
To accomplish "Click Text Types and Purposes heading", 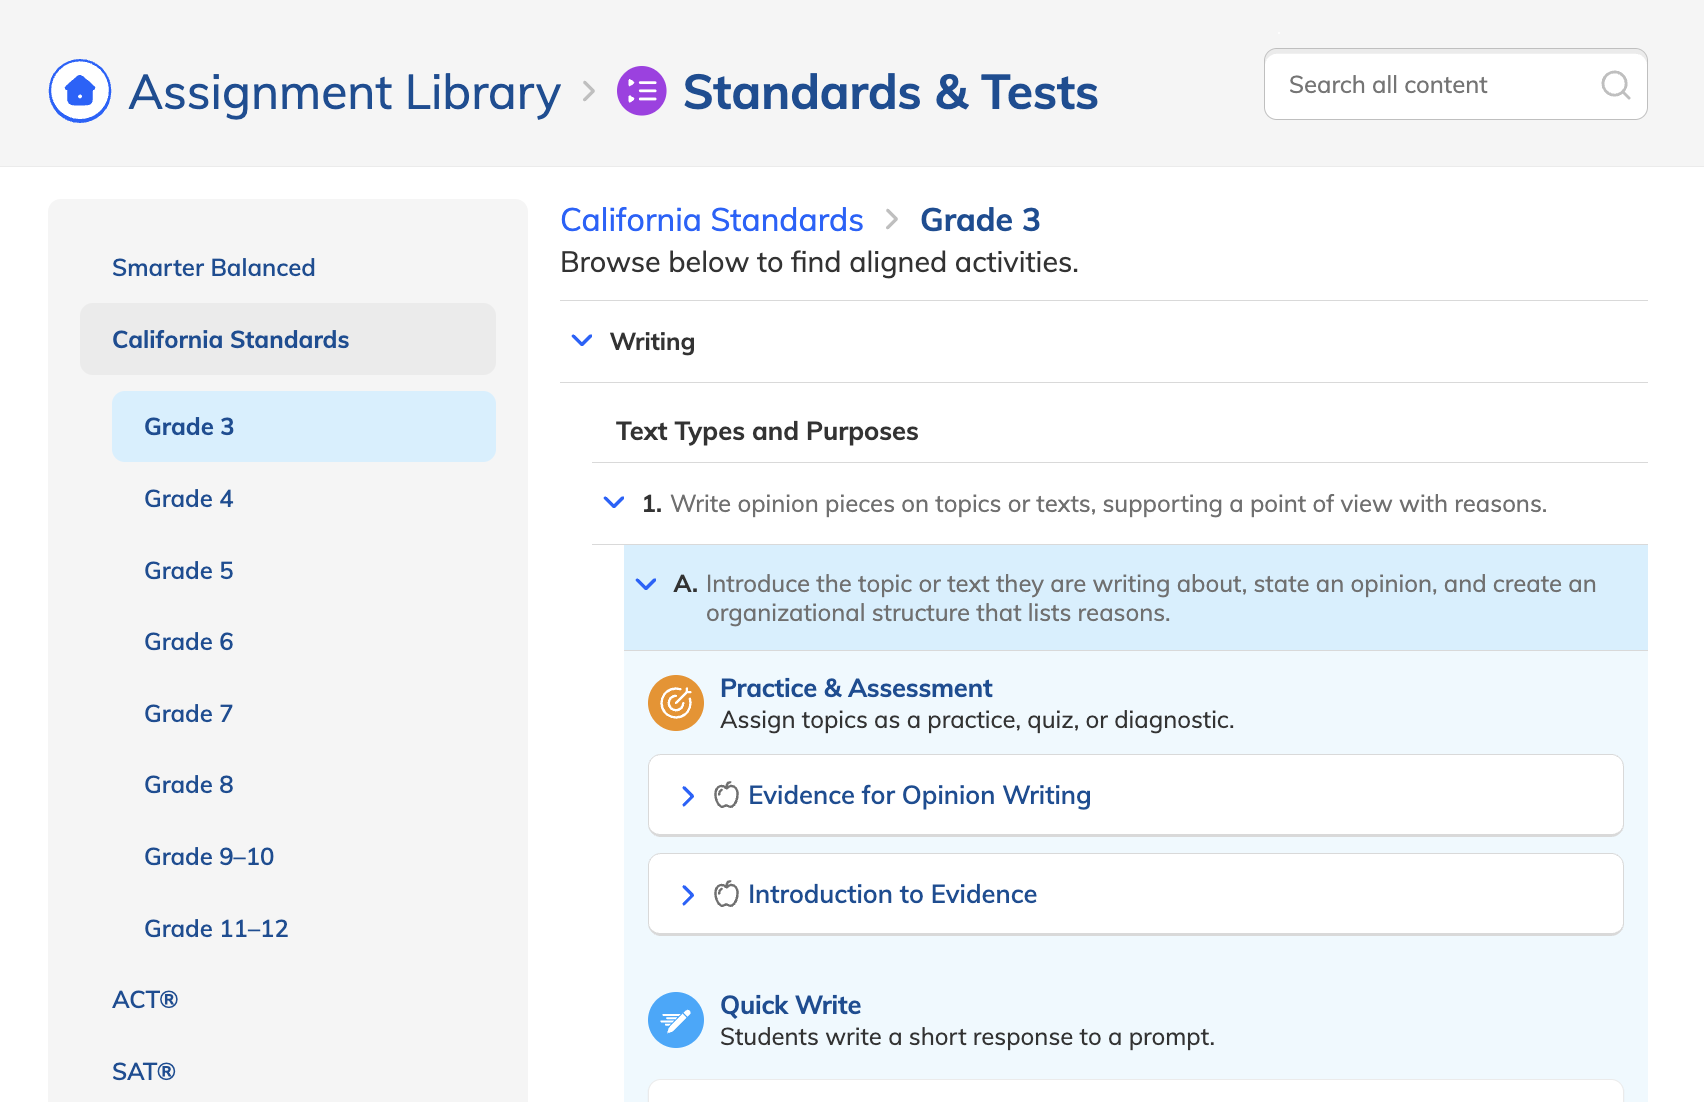I will [767, 431].
